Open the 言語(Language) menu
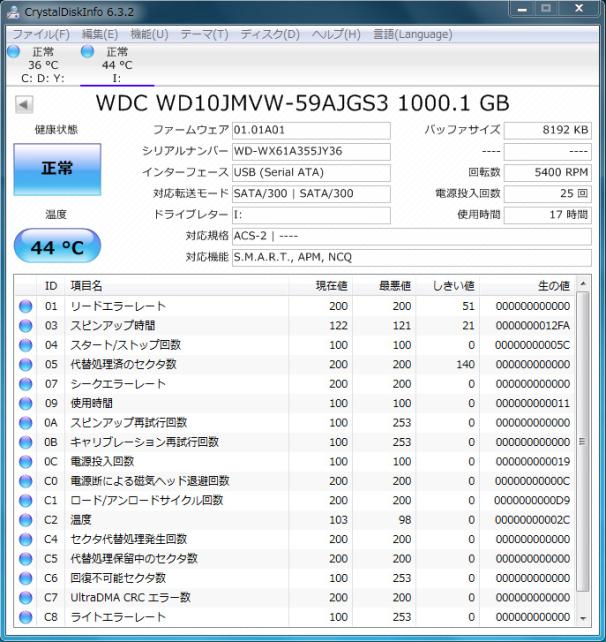Image resolution: width=606 pixels, height=642 pixels. click(413, 34)
